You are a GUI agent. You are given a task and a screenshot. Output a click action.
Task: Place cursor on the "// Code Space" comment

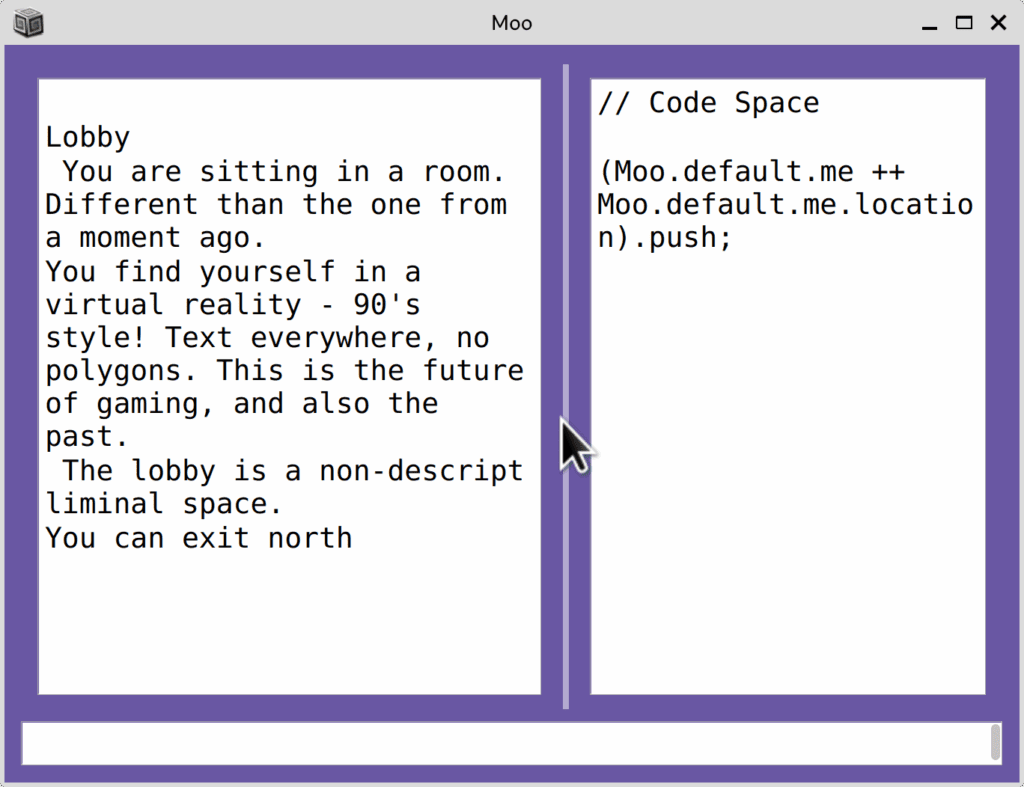[708, 103]
